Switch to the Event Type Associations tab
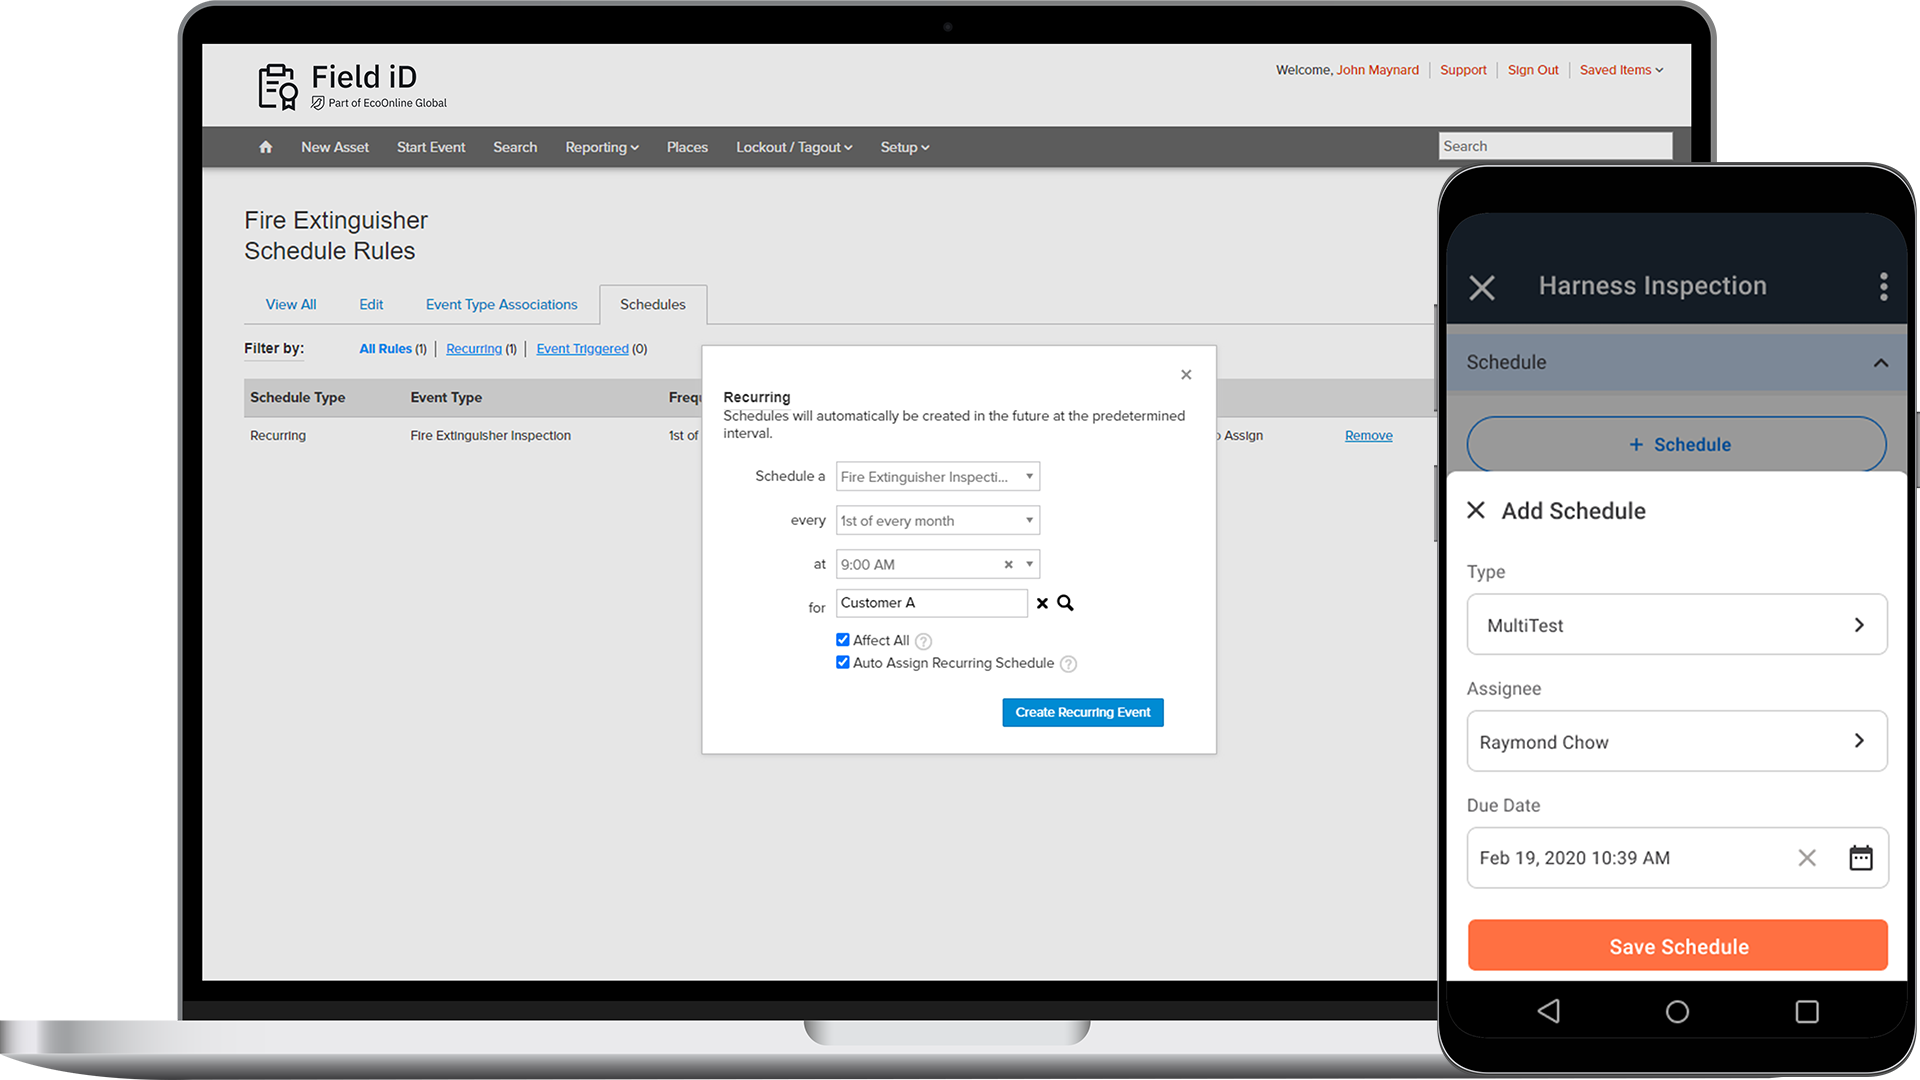Screen dimensions: 1920x1080 (501, 304)
